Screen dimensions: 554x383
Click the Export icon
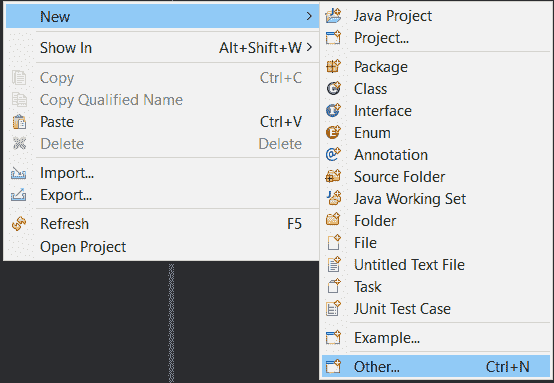(x=18, y=195)
